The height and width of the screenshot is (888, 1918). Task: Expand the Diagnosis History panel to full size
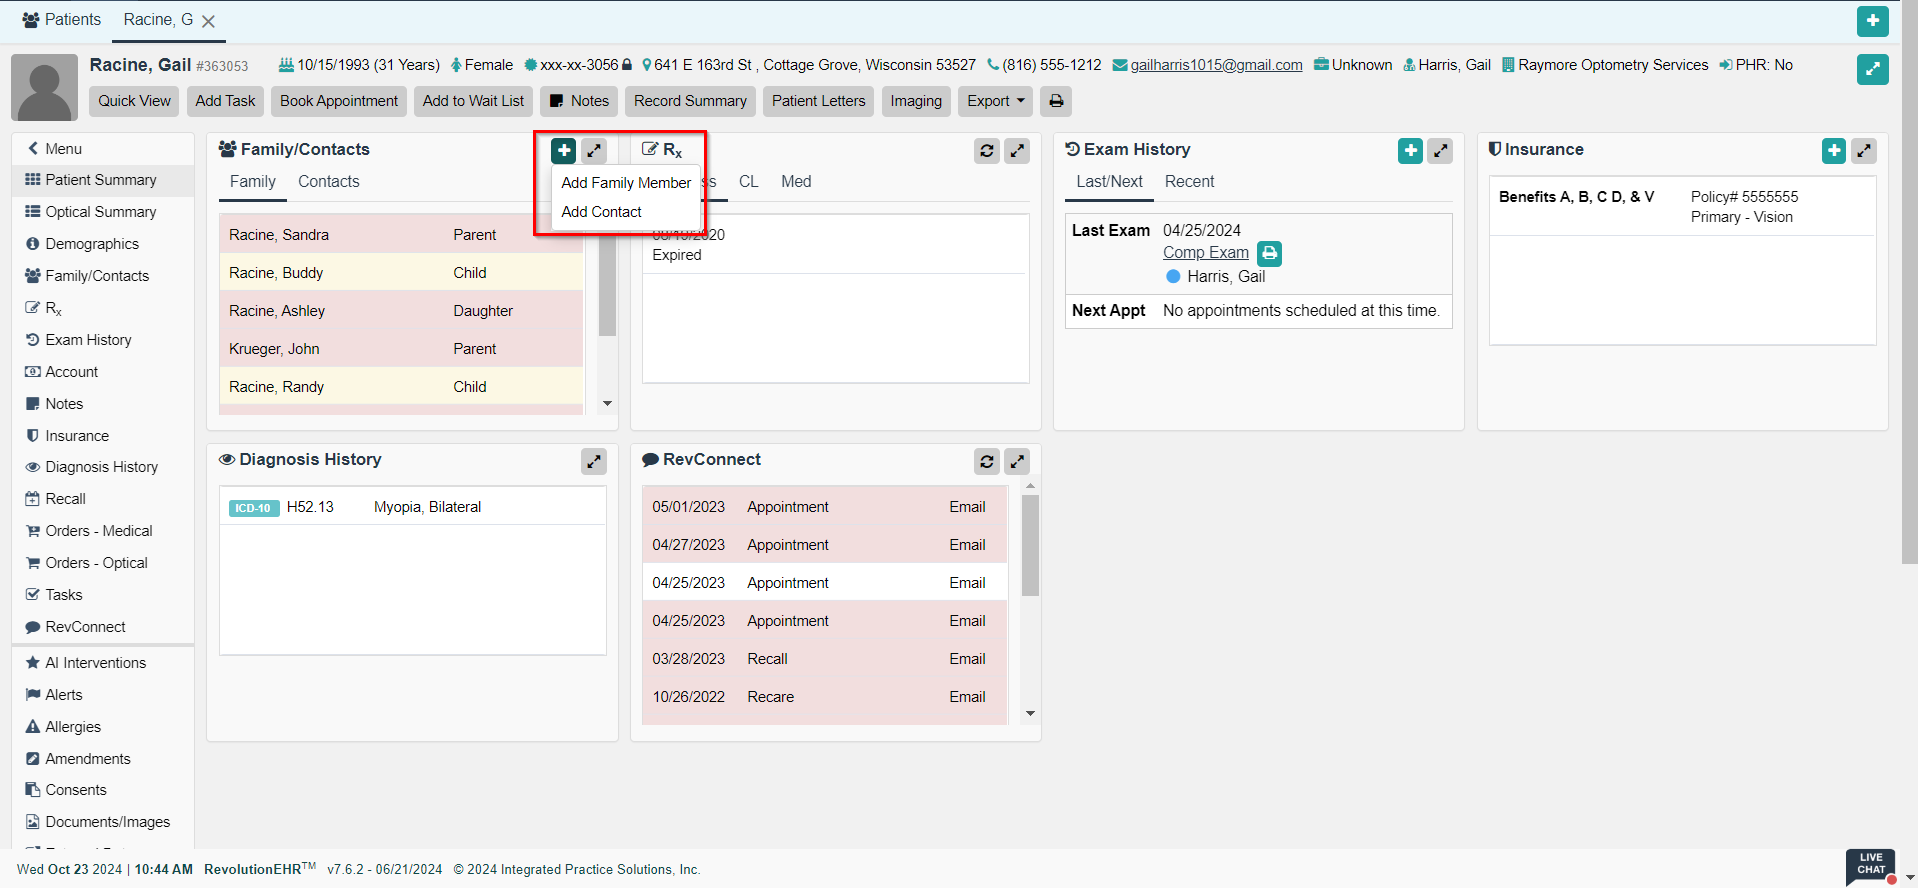point(594,461)
